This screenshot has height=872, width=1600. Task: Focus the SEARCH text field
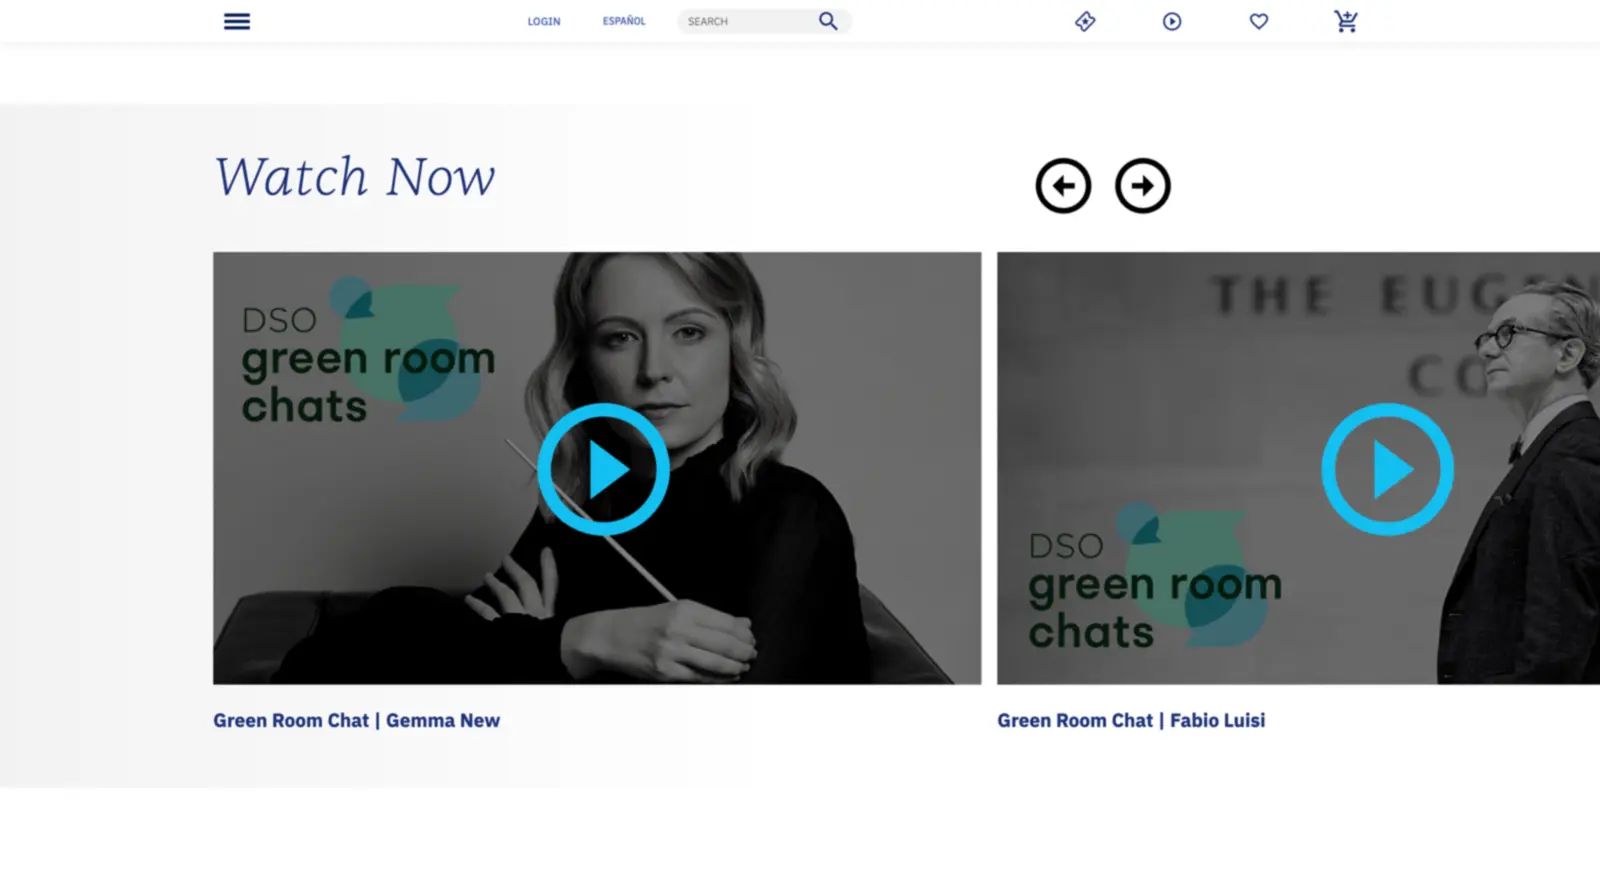(745, 21)
